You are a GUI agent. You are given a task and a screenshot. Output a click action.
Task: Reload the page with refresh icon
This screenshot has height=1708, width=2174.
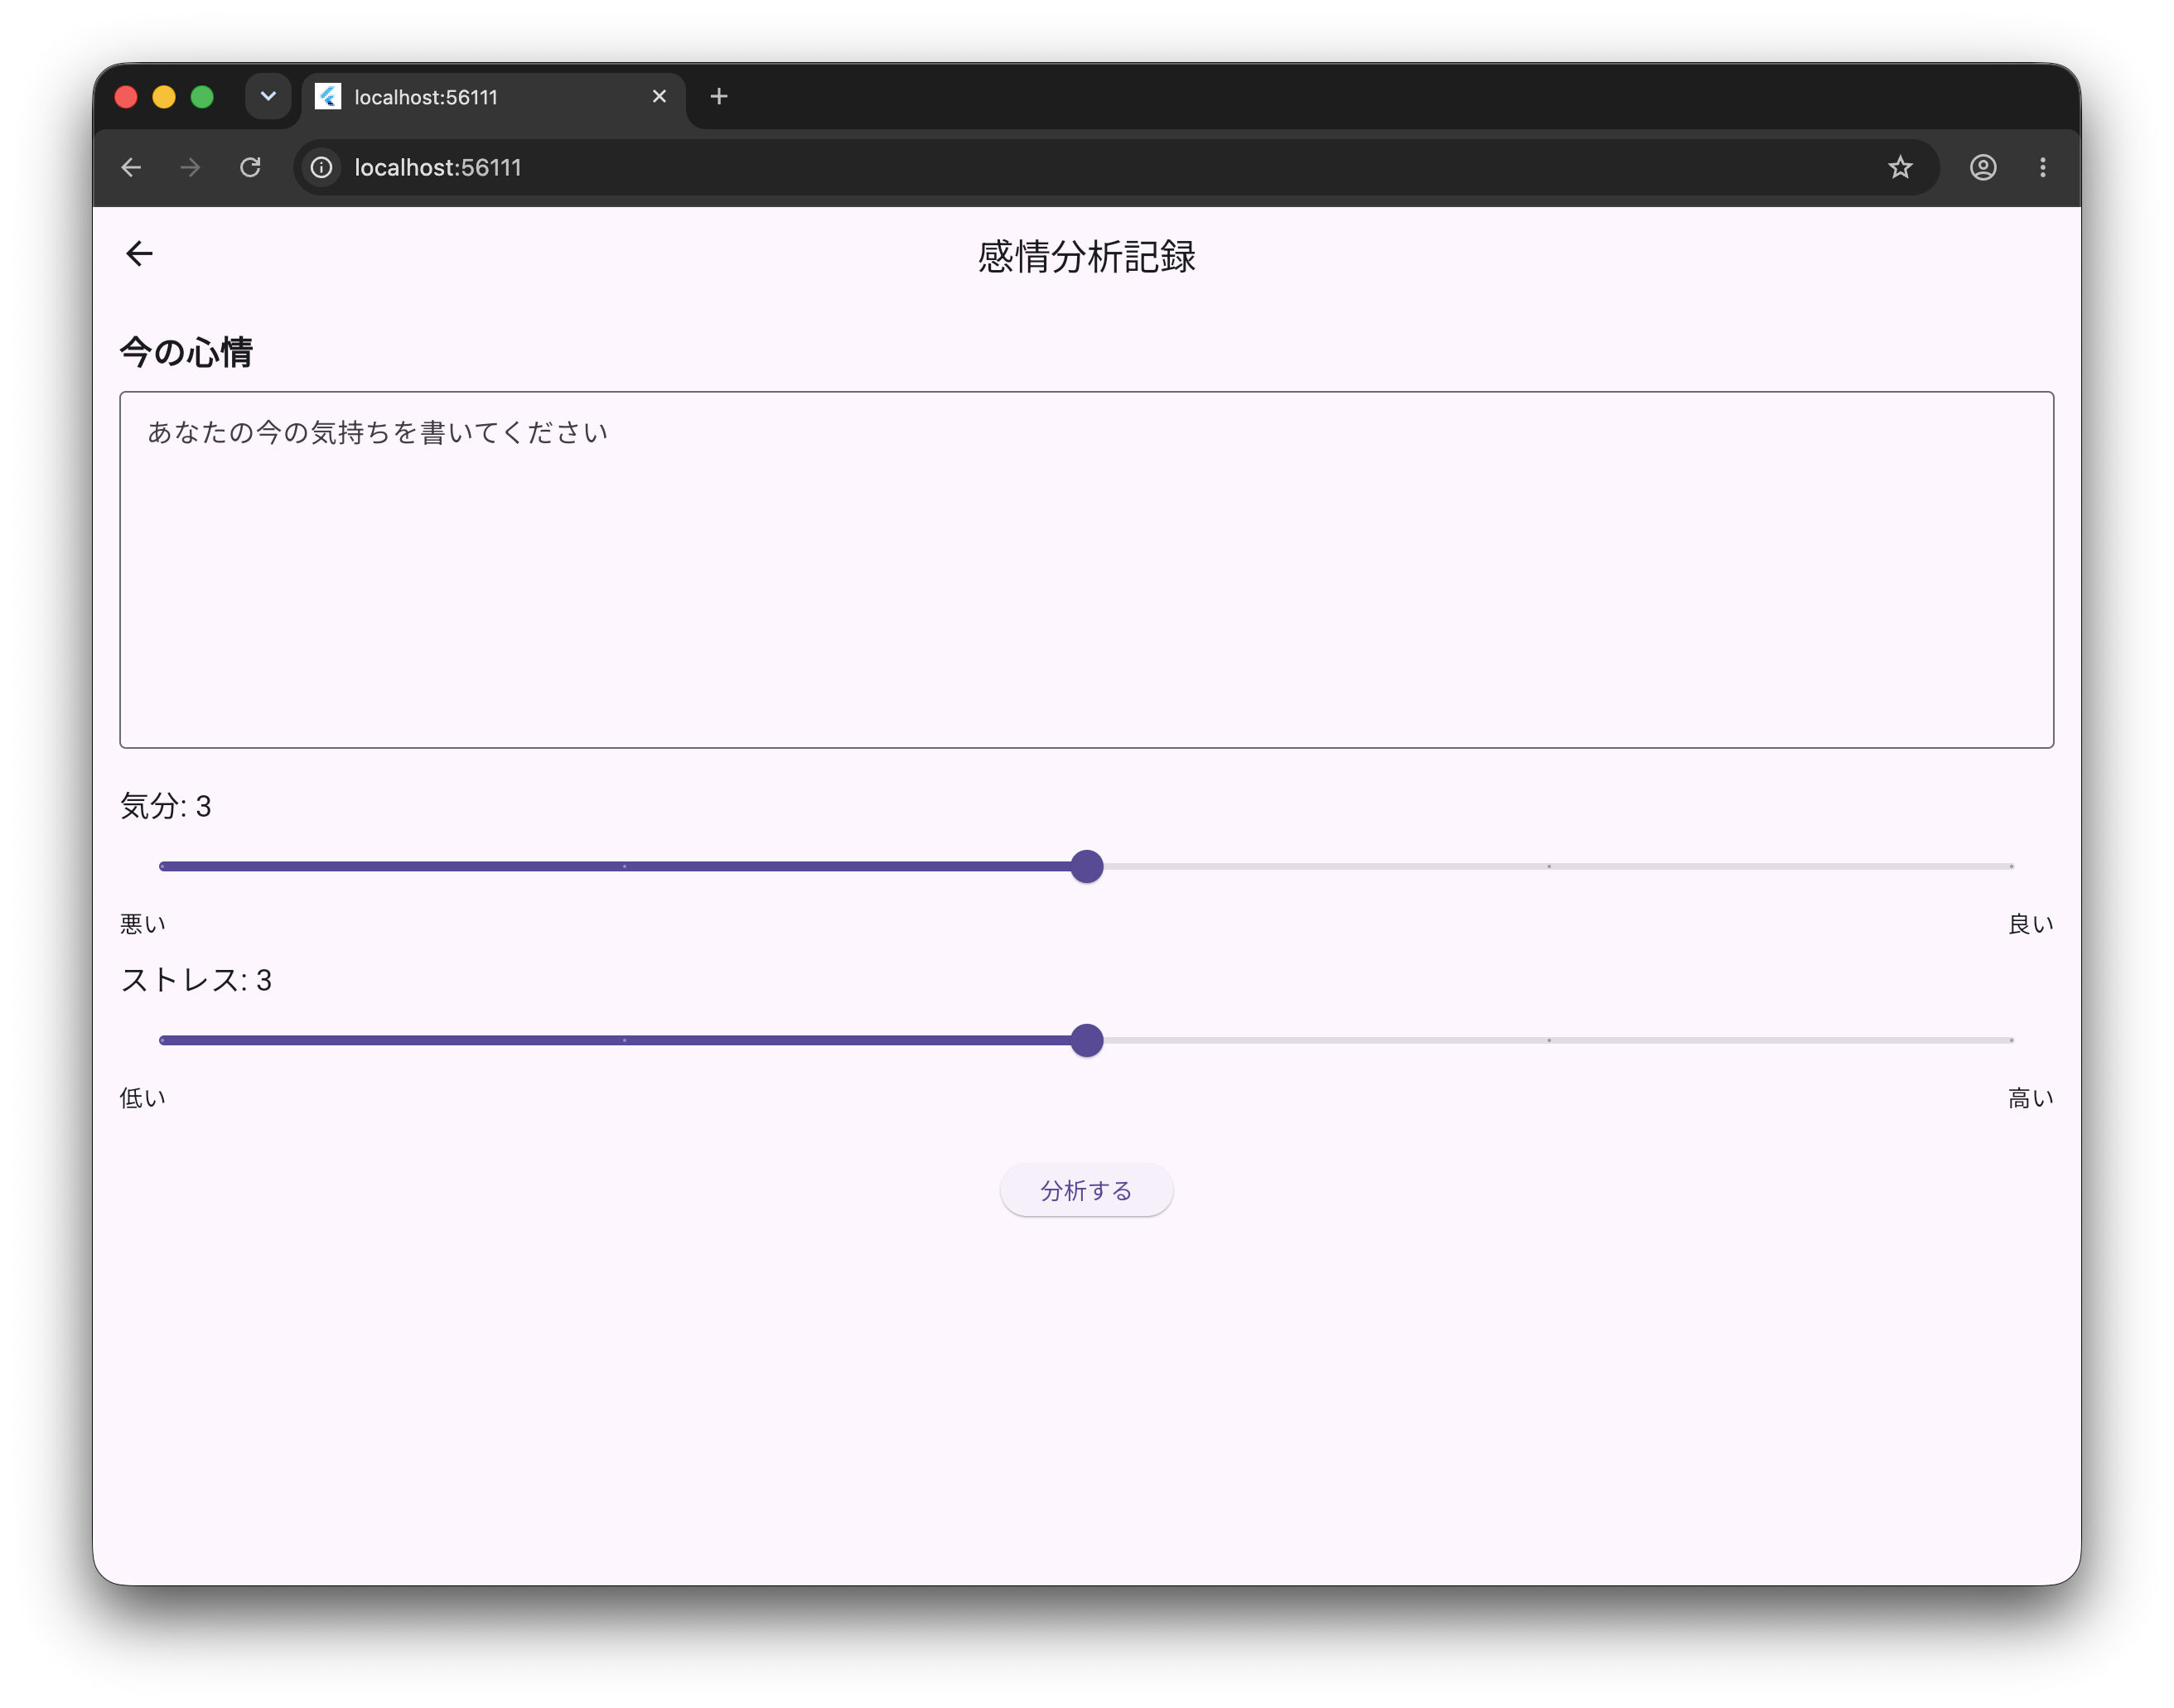pyautogui.click(x=250, y=167)
